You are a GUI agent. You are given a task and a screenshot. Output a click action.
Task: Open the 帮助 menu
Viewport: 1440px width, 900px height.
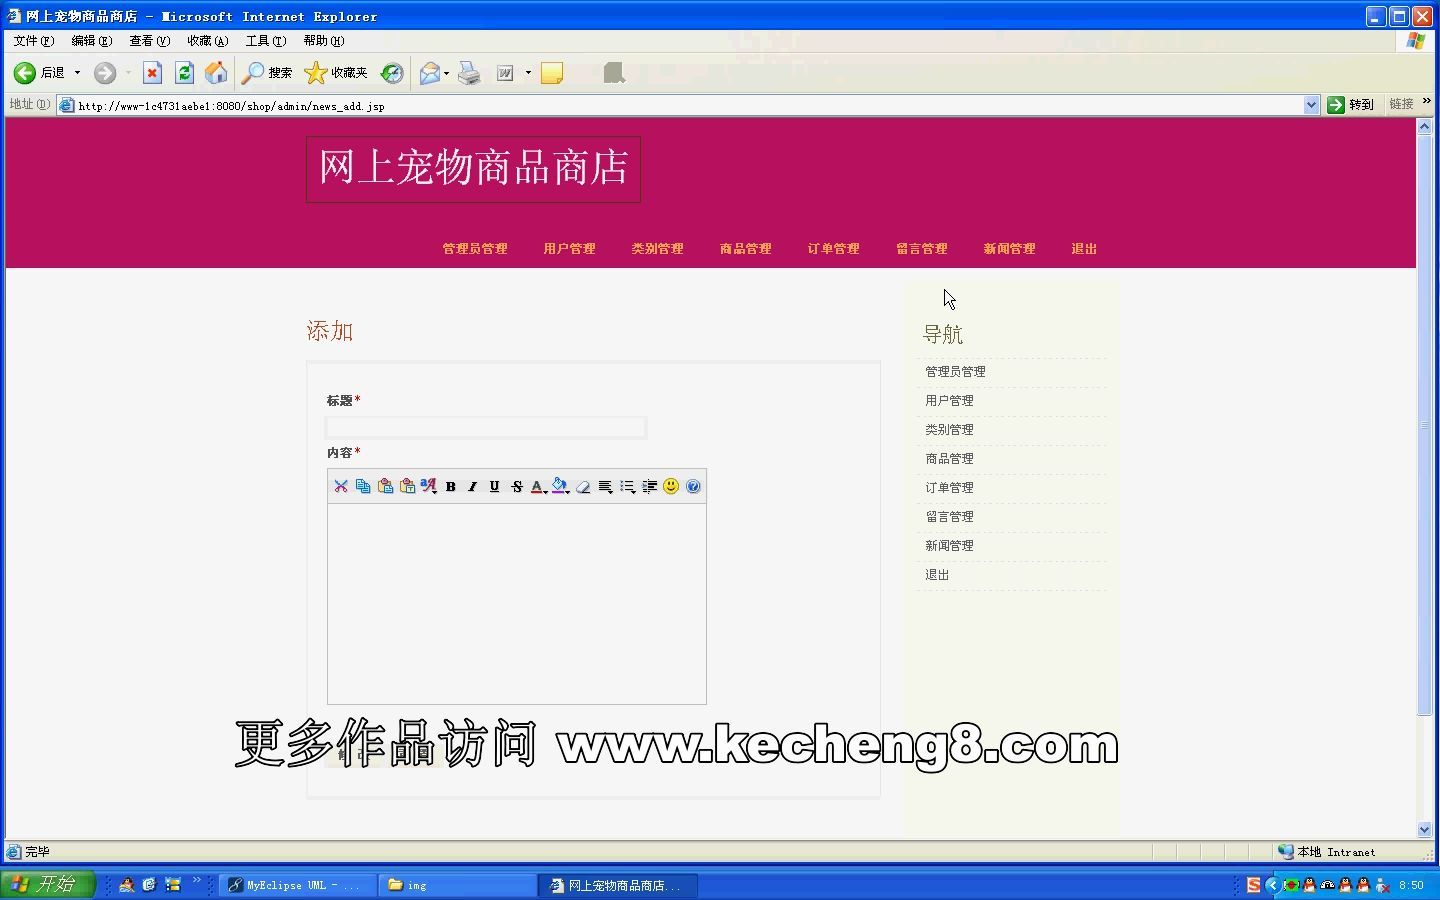(323, 41)
